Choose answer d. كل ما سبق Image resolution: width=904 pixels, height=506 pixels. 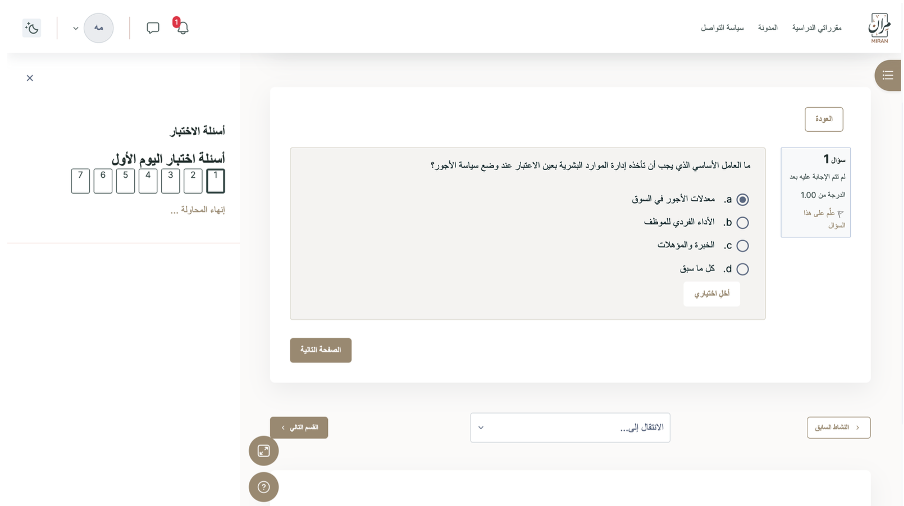[743, 269]
